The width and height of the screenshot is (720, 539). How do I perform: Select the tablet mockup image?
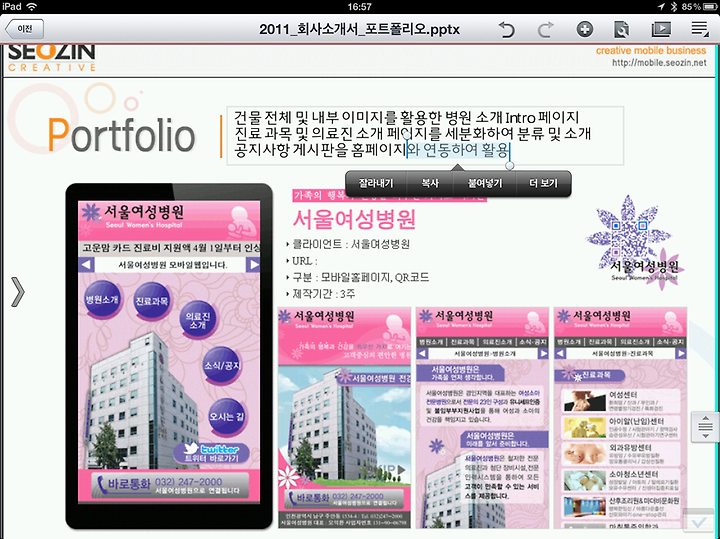(x=169, y=356)
